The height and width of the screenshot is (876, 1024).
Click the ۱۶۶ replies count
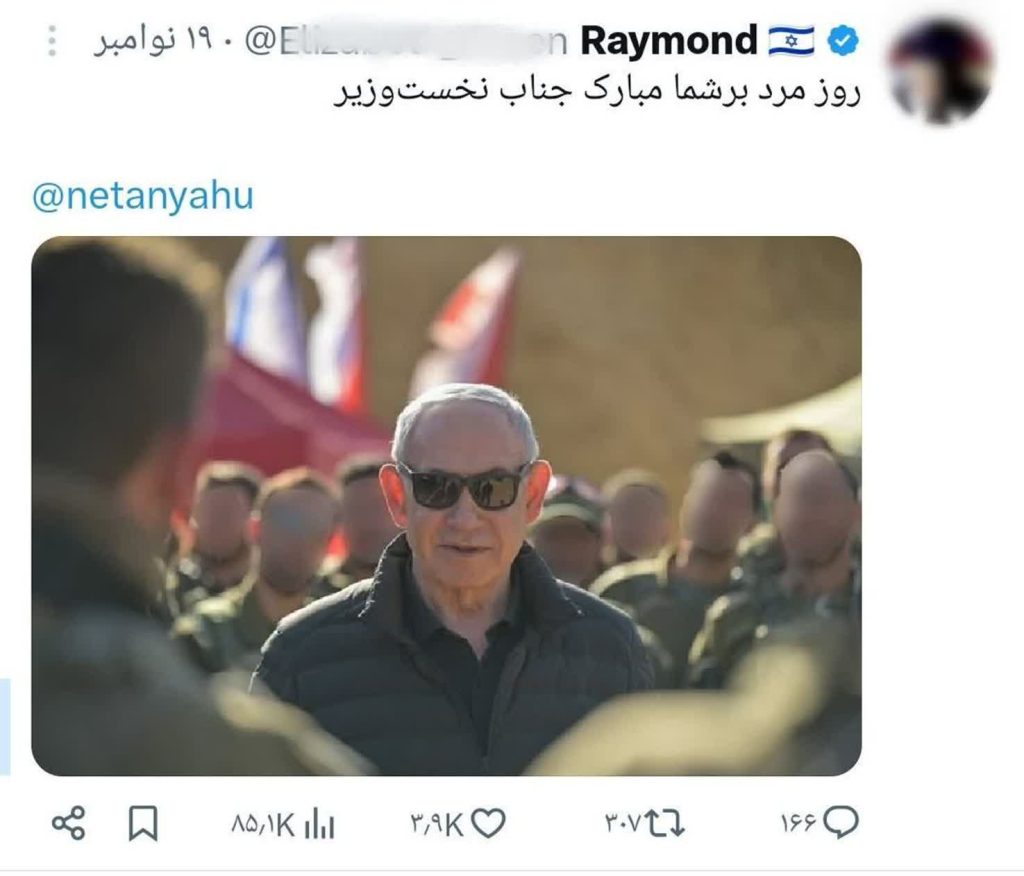[799, 823]
